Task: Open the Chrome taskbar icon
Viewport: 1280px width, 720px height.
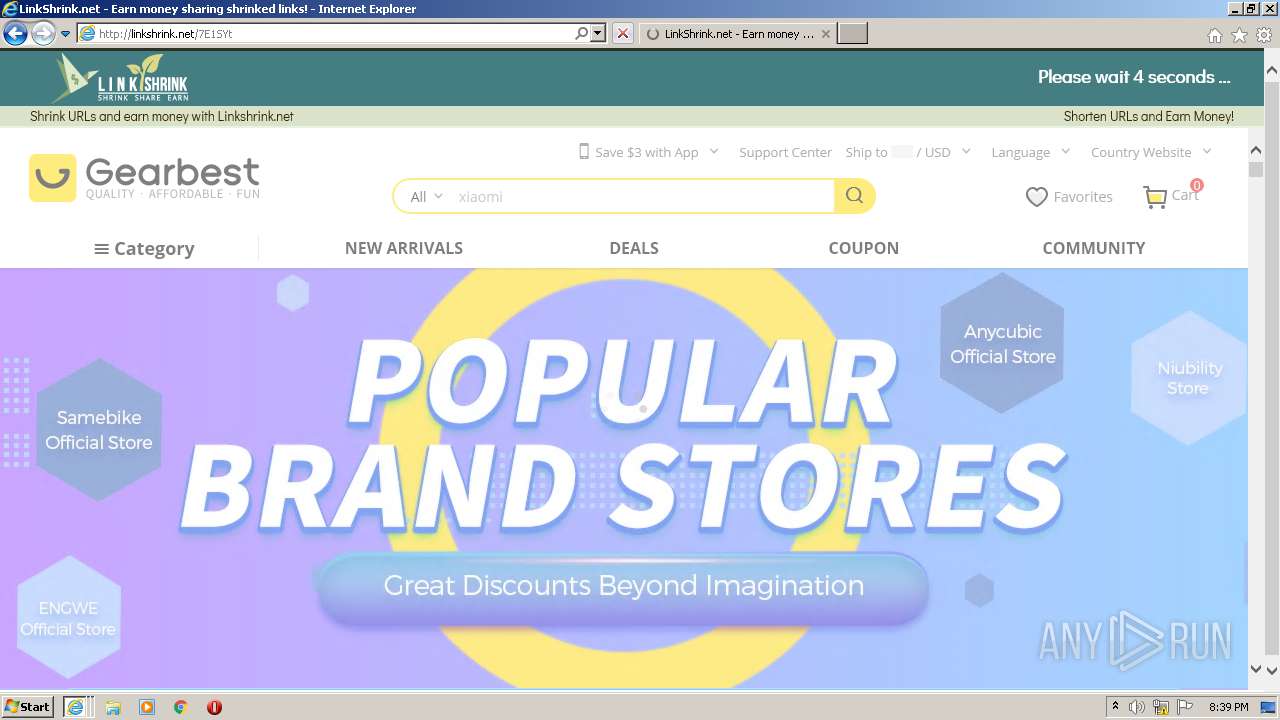Action: click(181, 707)
